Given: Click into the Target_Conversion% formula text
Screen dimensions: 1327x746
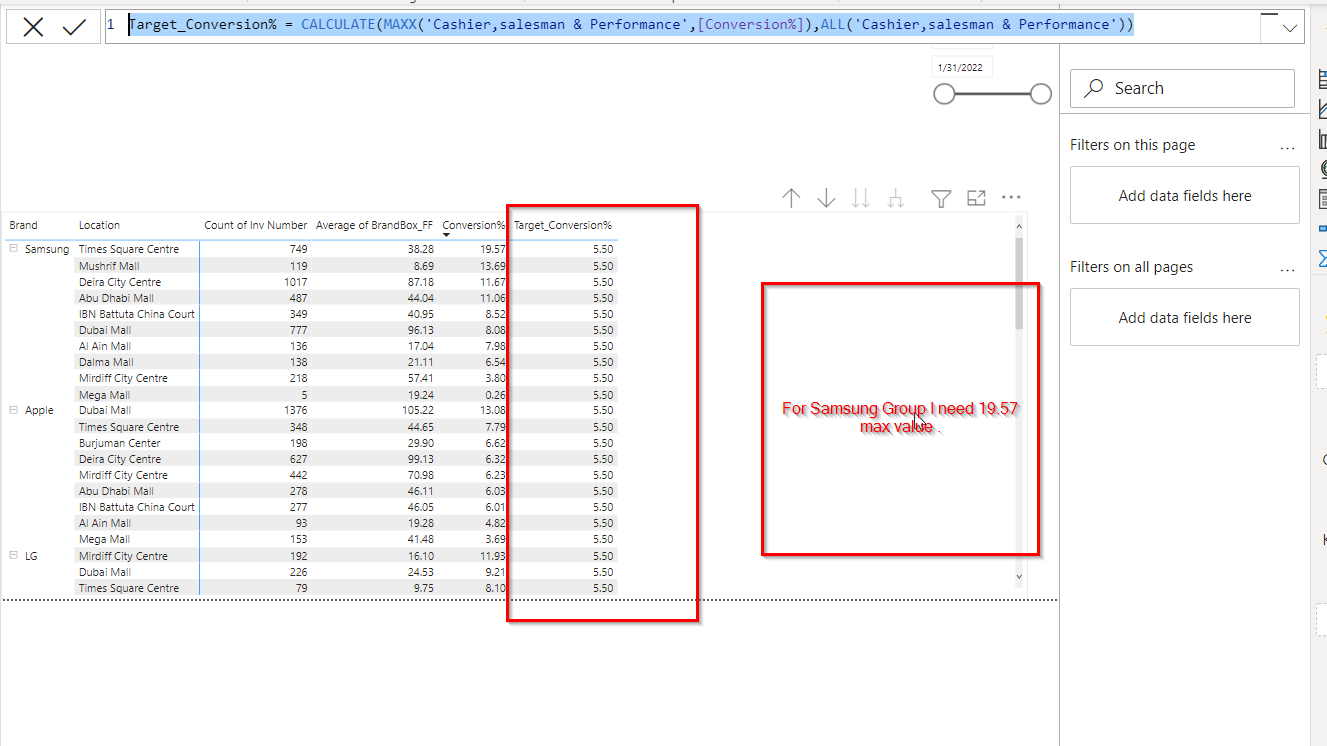Looking at the screenshot, I should click(631, 24).
